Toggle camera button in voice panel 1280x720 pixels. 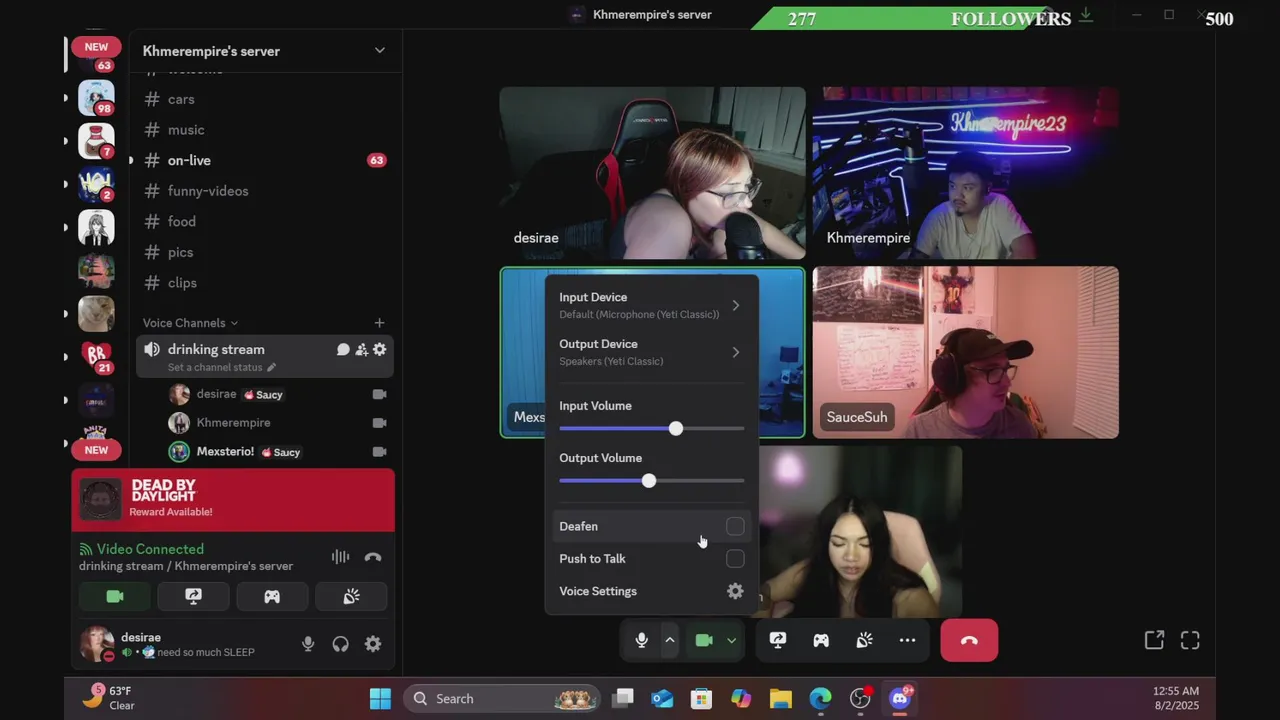[115, 596]
